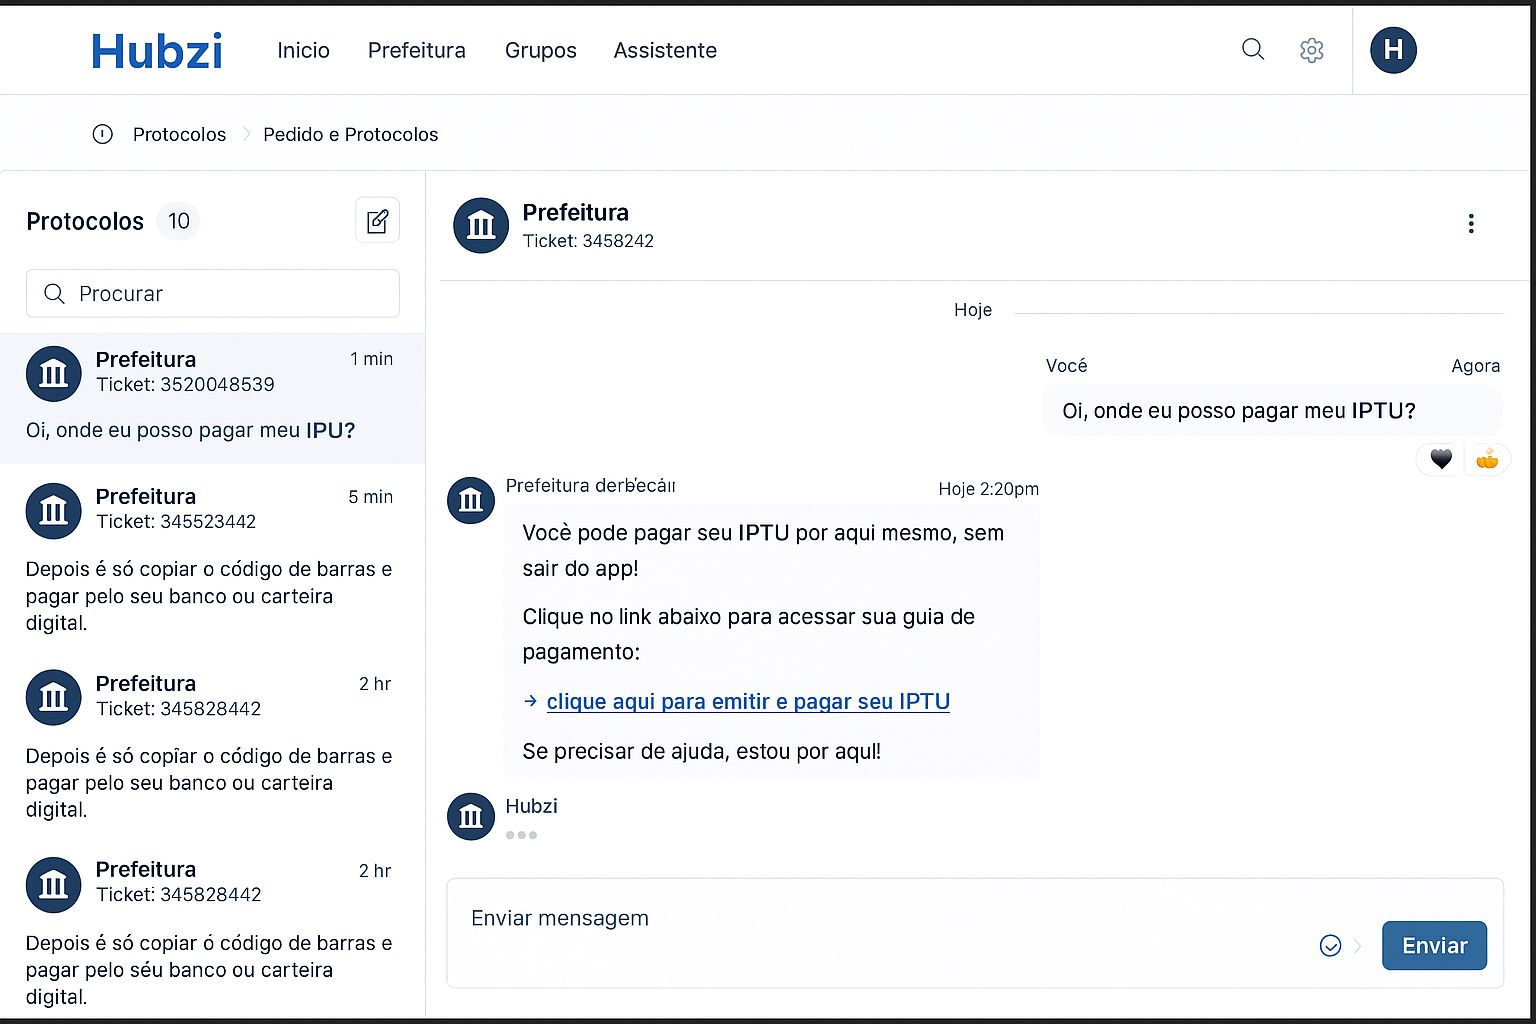The image size is (1536, 1024).
Task: Click the search magnifier icon in header
Action: coord(1252,49)
